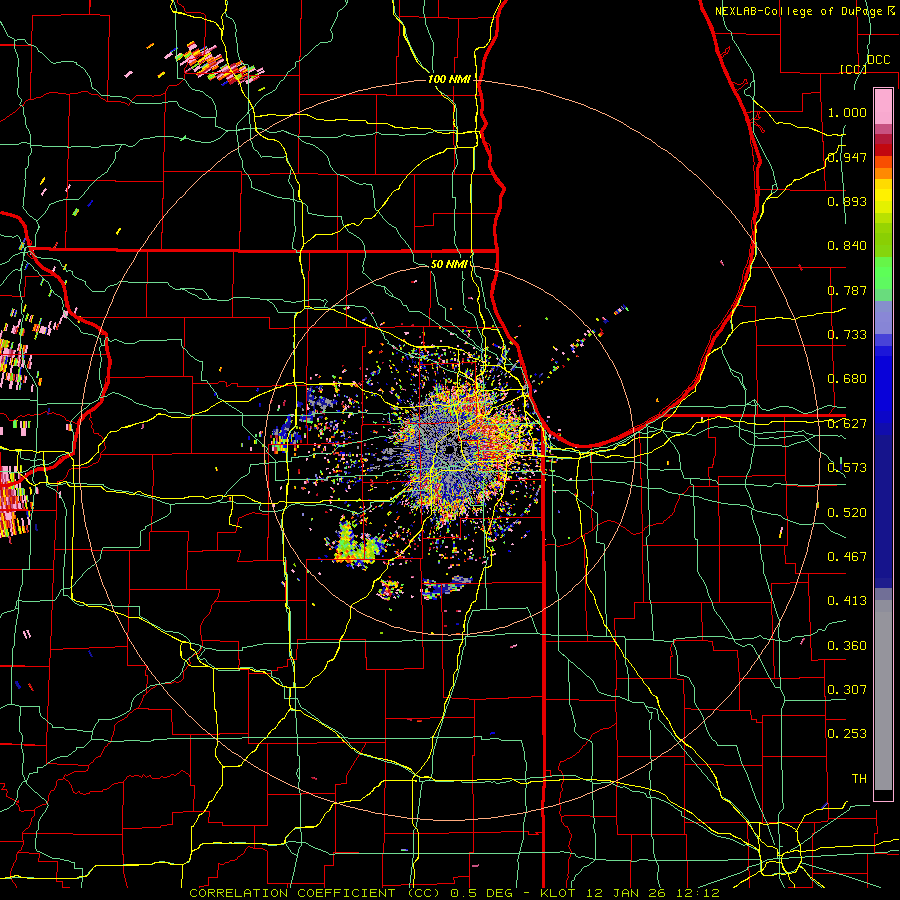The image size is (900, 900).
Task: Click the 100 NMI range ring label
Action: 449,79
